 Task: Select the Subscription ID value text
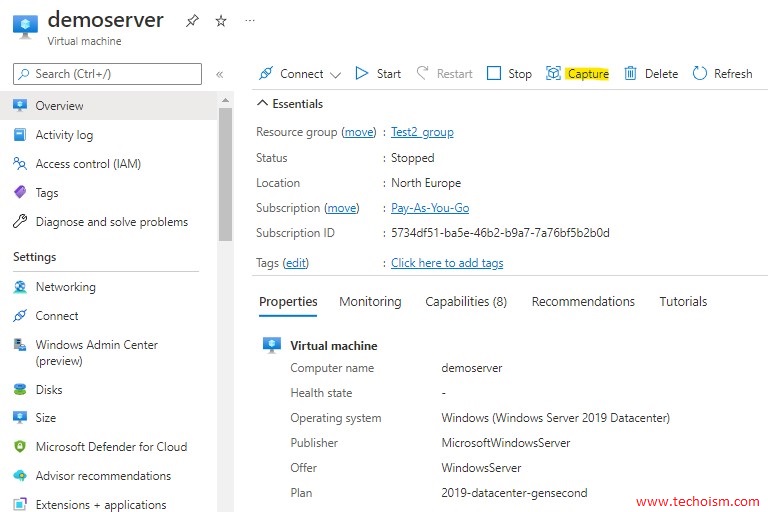coord(500,233)
